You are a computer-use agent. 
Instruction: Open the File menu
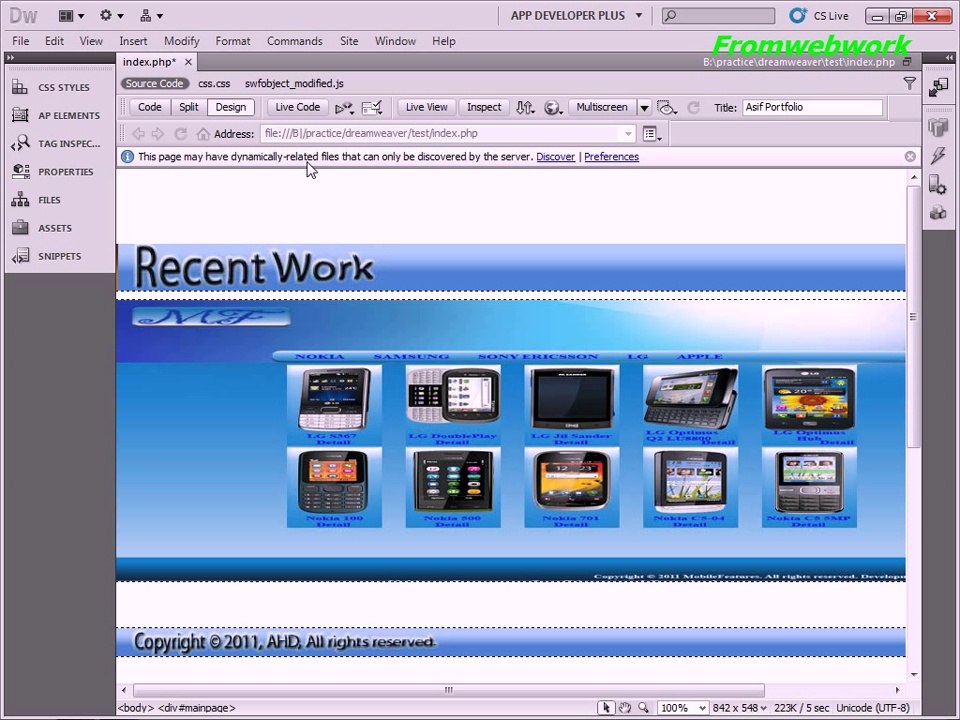(x=21, y=41)
